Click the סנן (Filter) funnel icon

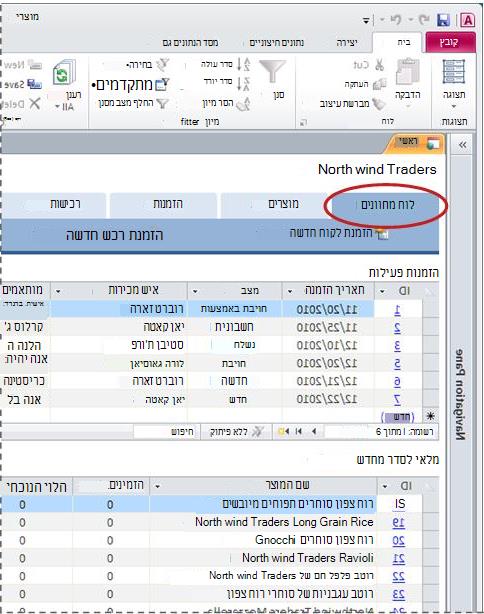coord(273,70)
